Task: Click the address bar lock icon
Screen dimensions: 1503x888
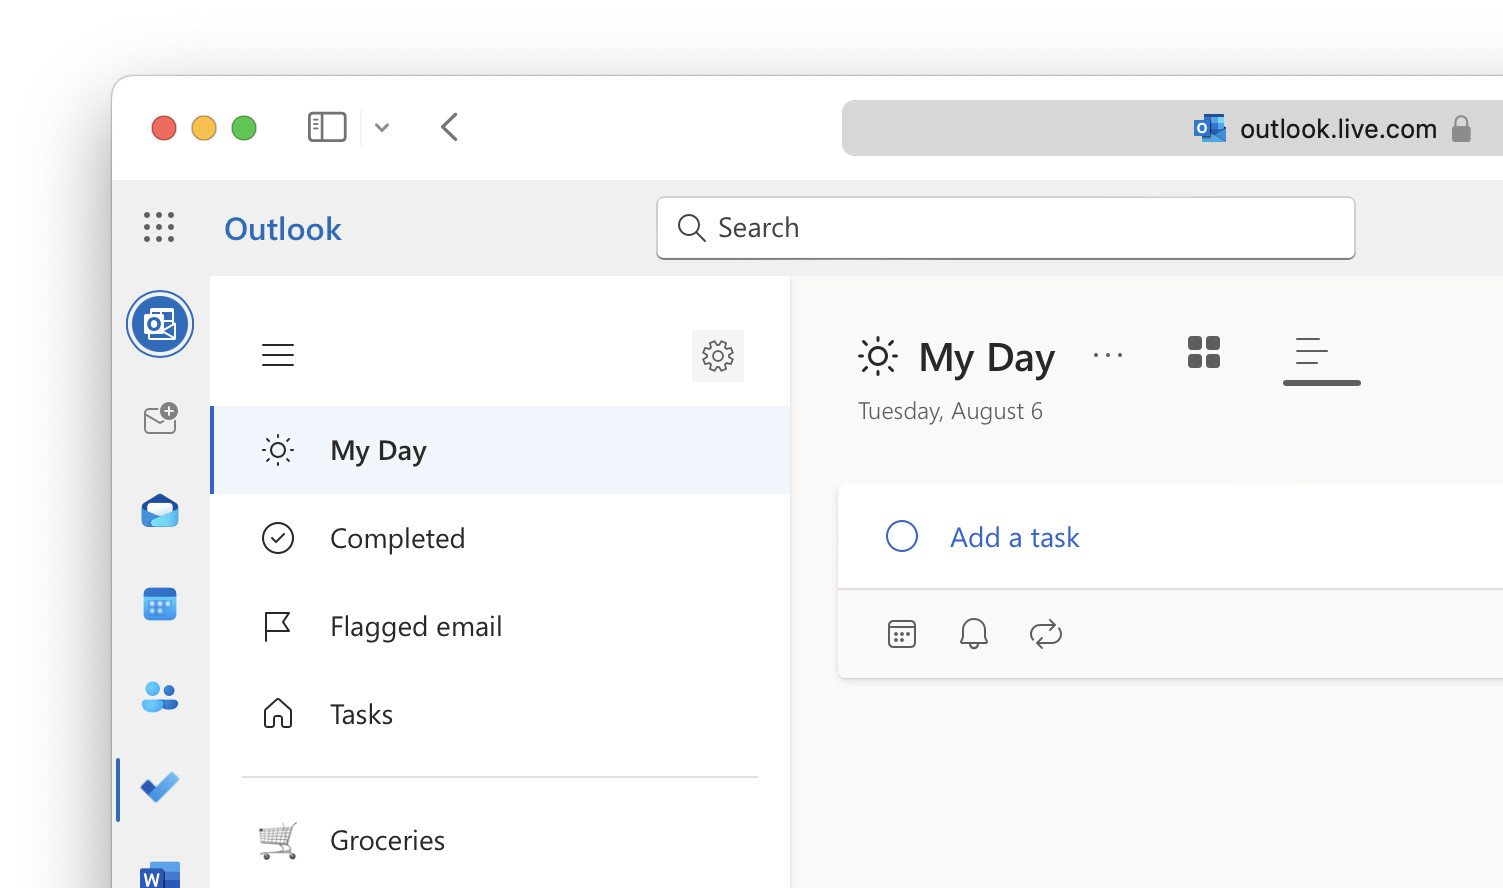Action: tap(1462, 128)
